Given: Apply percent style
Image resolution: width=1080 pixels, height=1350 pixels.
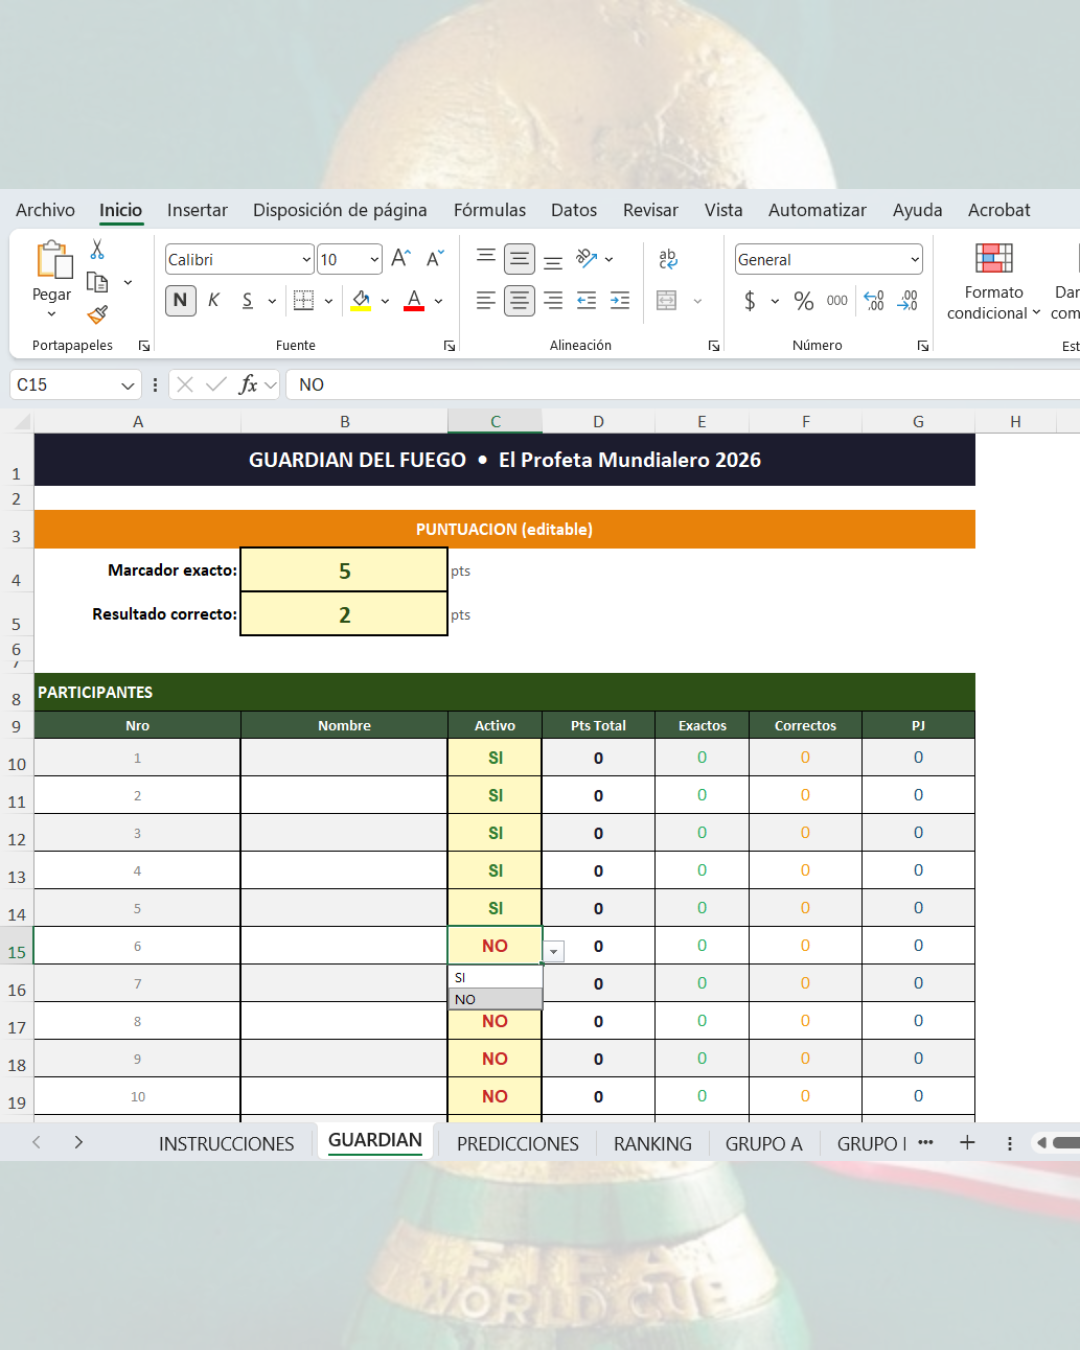Looking at the screenshot, I should coord(804,300).
